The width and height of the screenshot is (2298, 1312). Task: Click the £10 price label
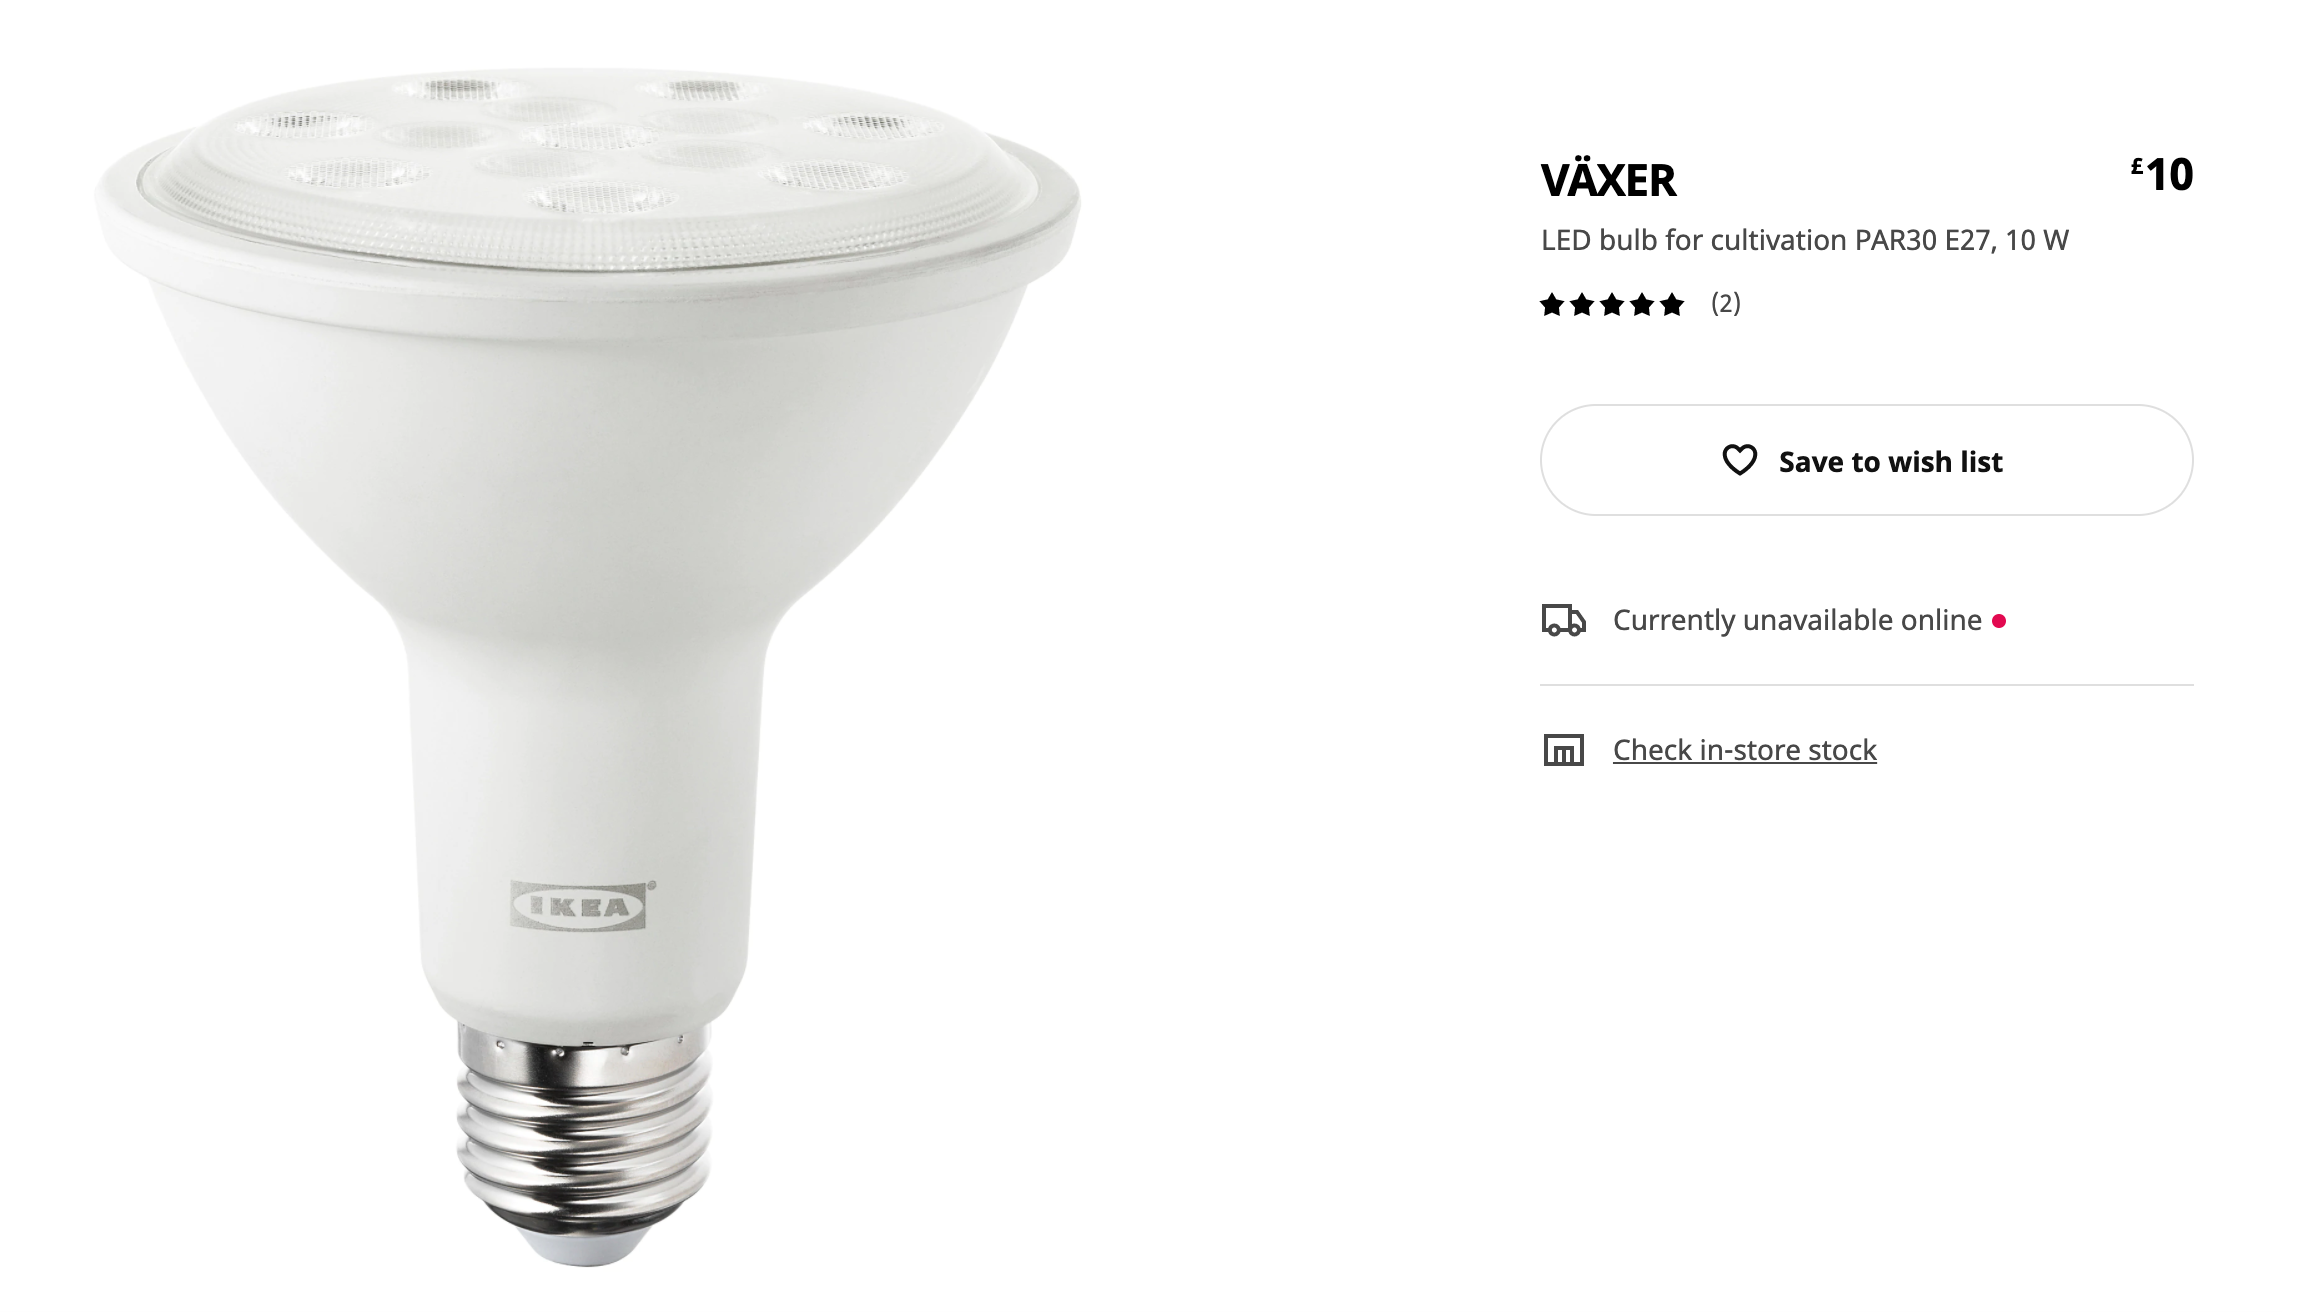coord(2161,175)
